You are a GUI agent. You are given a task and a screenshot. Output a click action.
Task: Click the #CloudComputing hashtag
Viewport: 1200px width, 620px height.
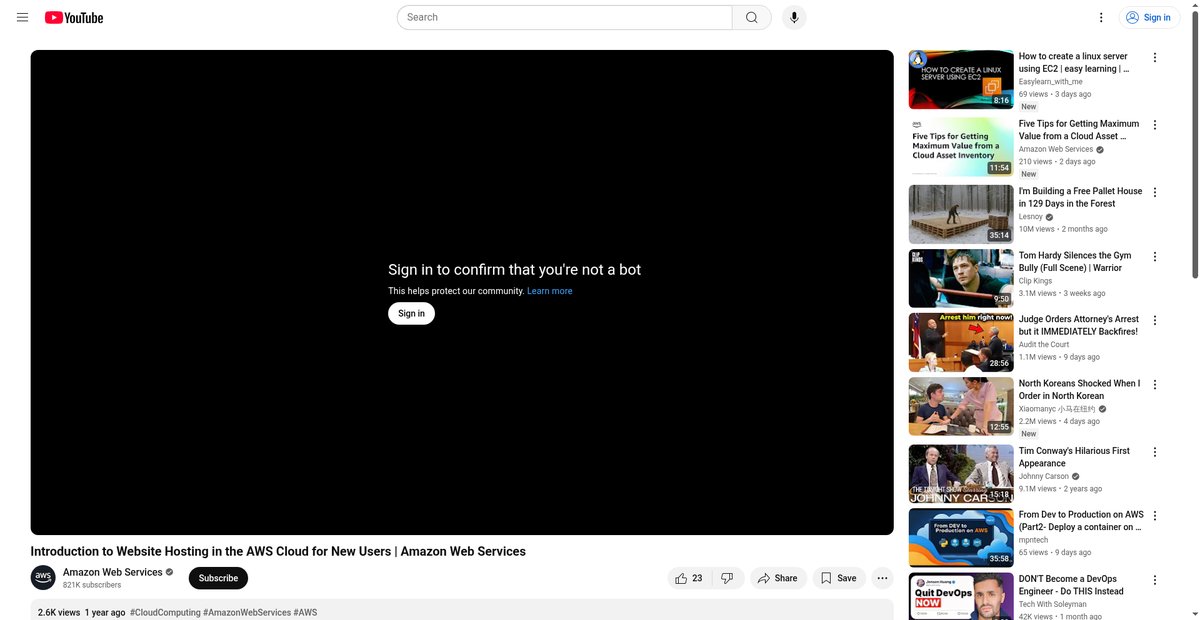pos(165,612)
